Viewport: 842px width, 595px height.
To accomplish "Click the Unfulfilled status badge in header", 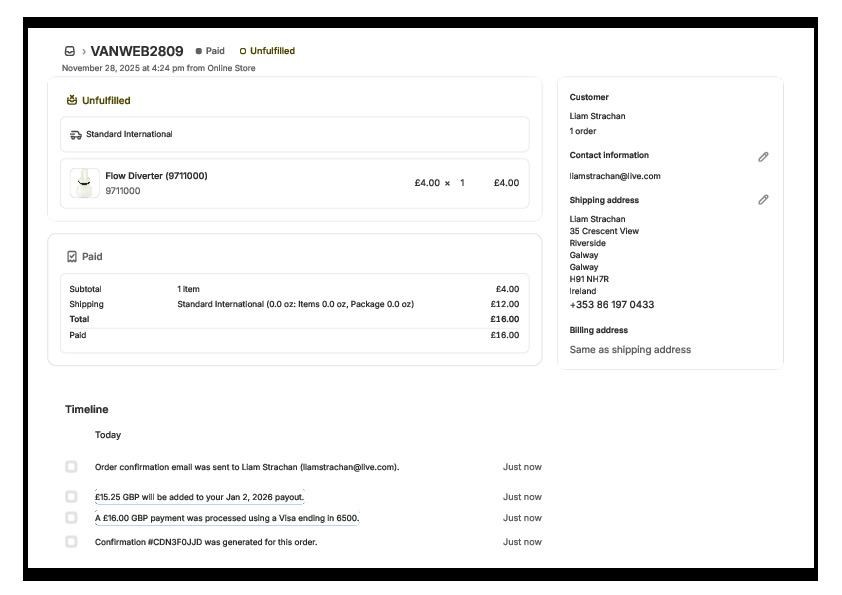I will coord(267,51).
